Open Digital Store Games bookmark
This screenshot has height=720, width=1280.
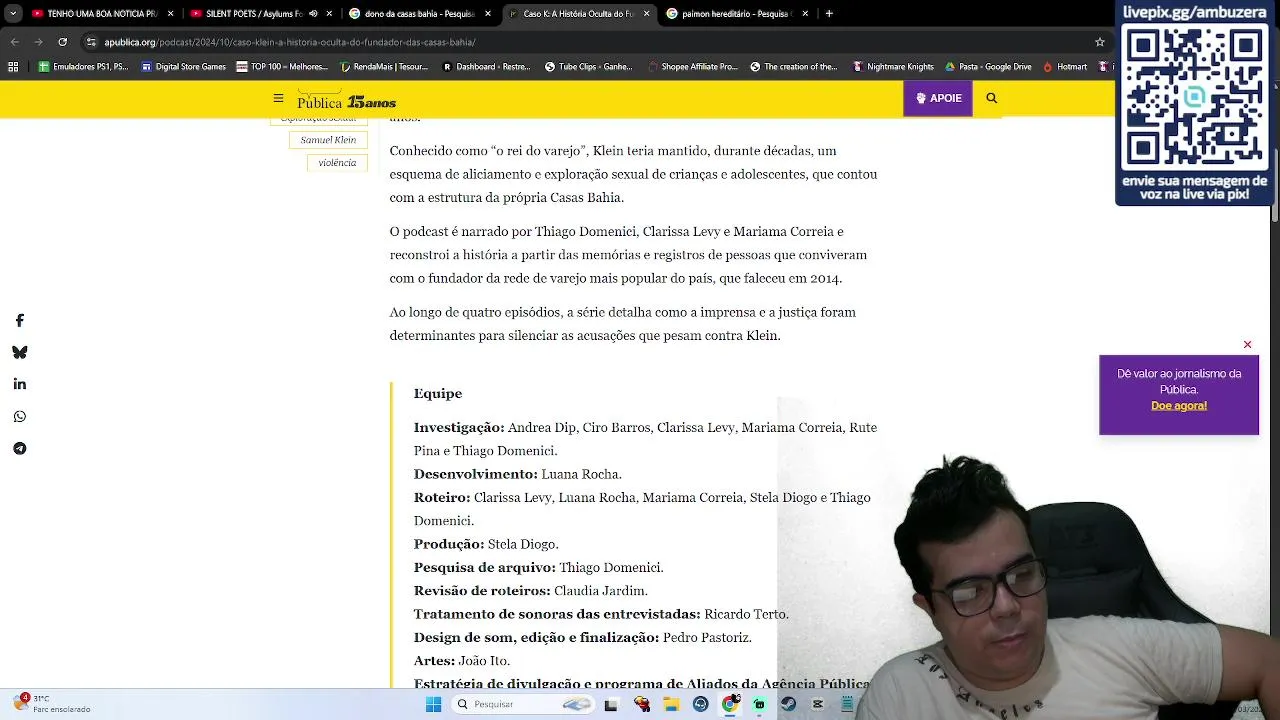(x=184, y=67)
